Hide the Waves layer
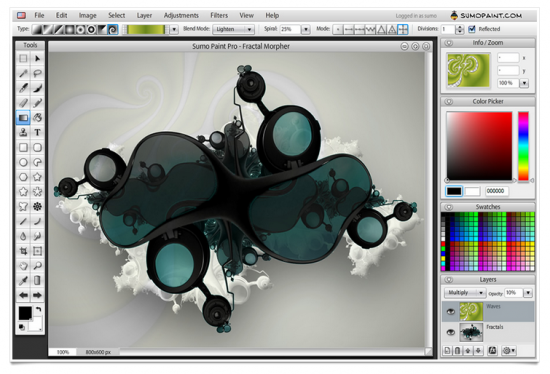 [451, 312]
